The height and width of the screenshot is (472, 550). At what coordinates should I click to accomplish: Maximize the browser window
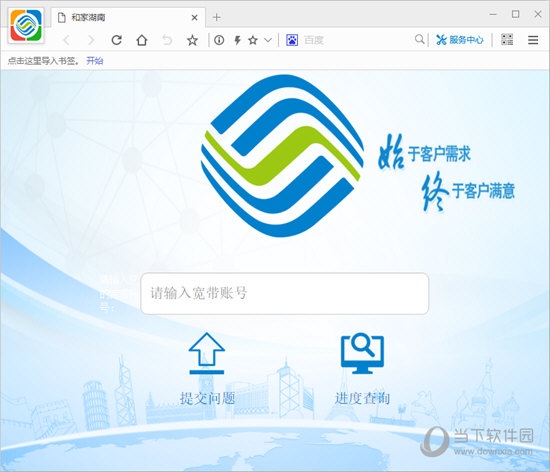tap(515, 14)
